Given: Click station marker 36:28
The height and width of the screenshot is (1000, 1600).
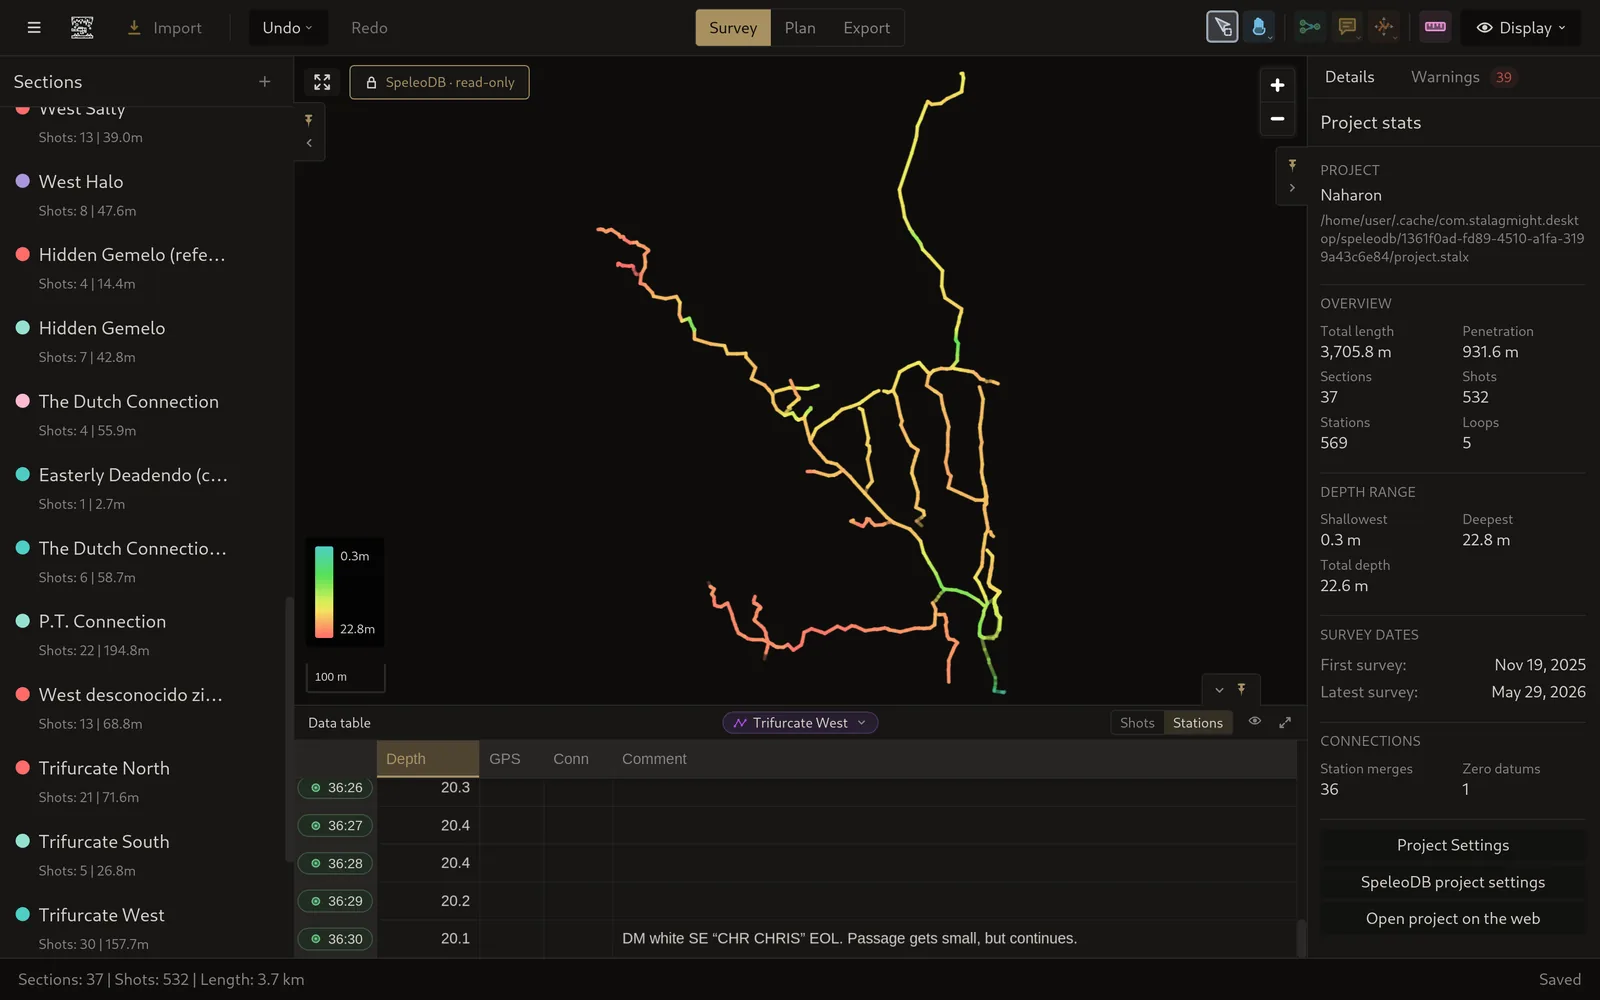Looking at the screenshot, I should 335,864.
